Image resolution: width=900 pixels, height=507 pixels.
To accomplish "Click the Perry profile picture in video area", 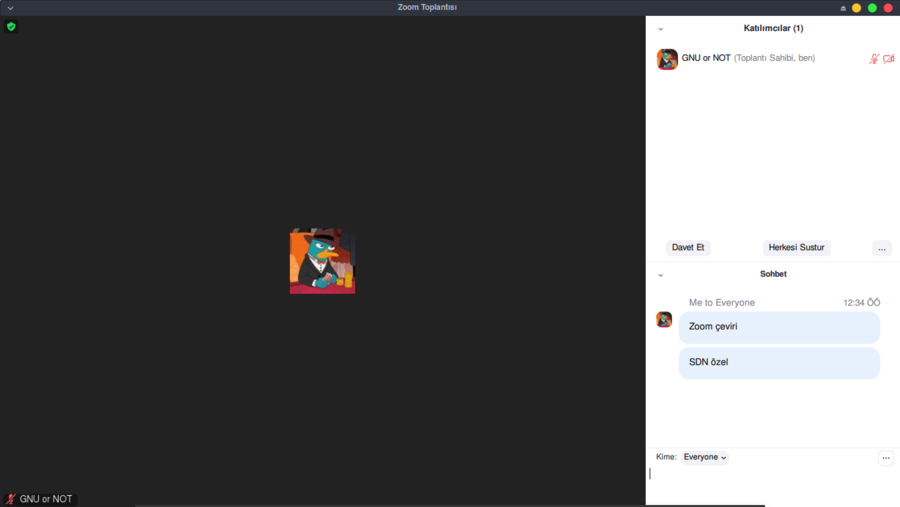I will point(322,261).
